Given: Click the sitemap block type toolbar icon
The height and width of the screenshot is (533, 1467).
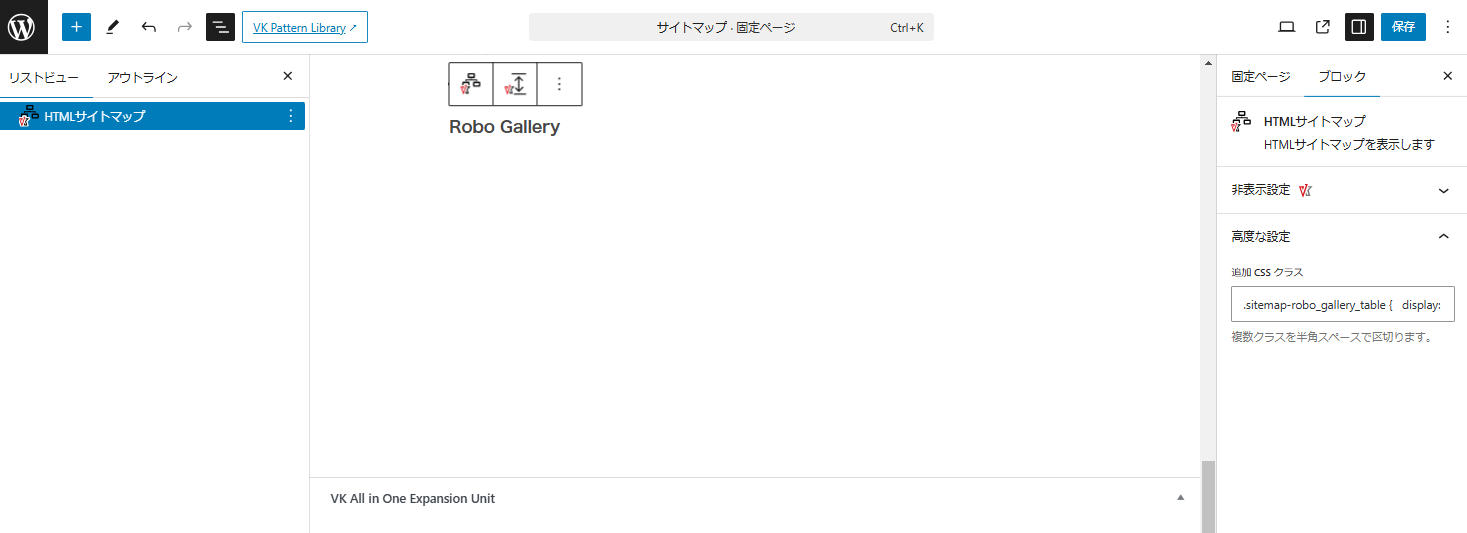Looking at the screenshot, I should (471, 84).
